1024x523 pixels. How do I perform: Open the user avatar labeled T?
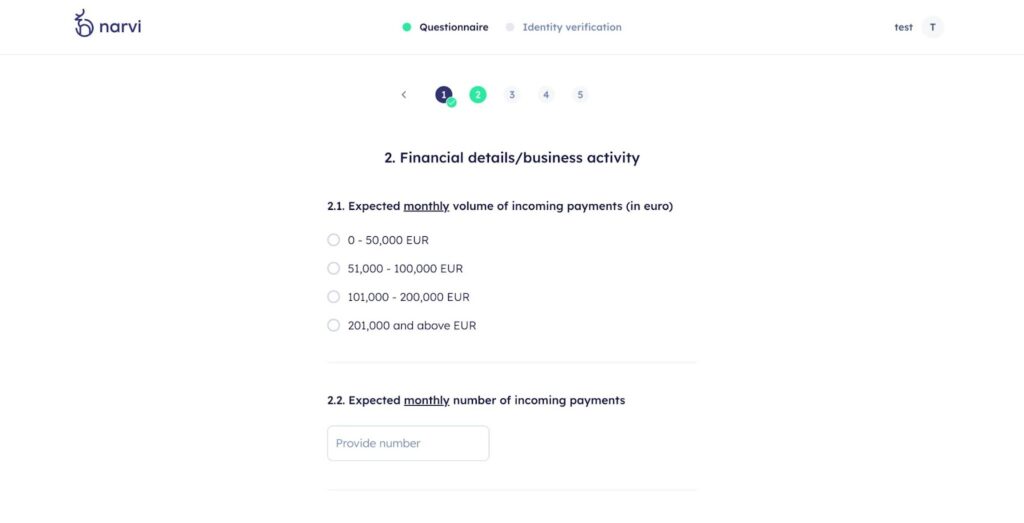coord(932,27)
